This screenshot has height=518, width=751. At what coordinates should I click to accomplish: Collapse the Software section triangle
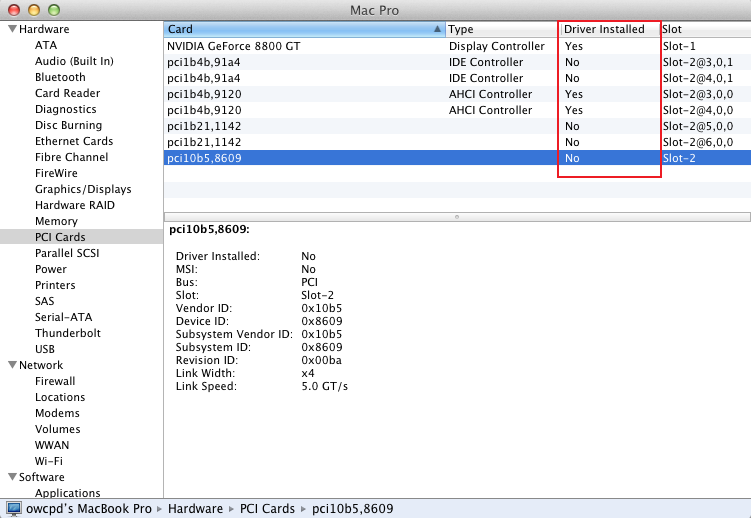(11, 478)
